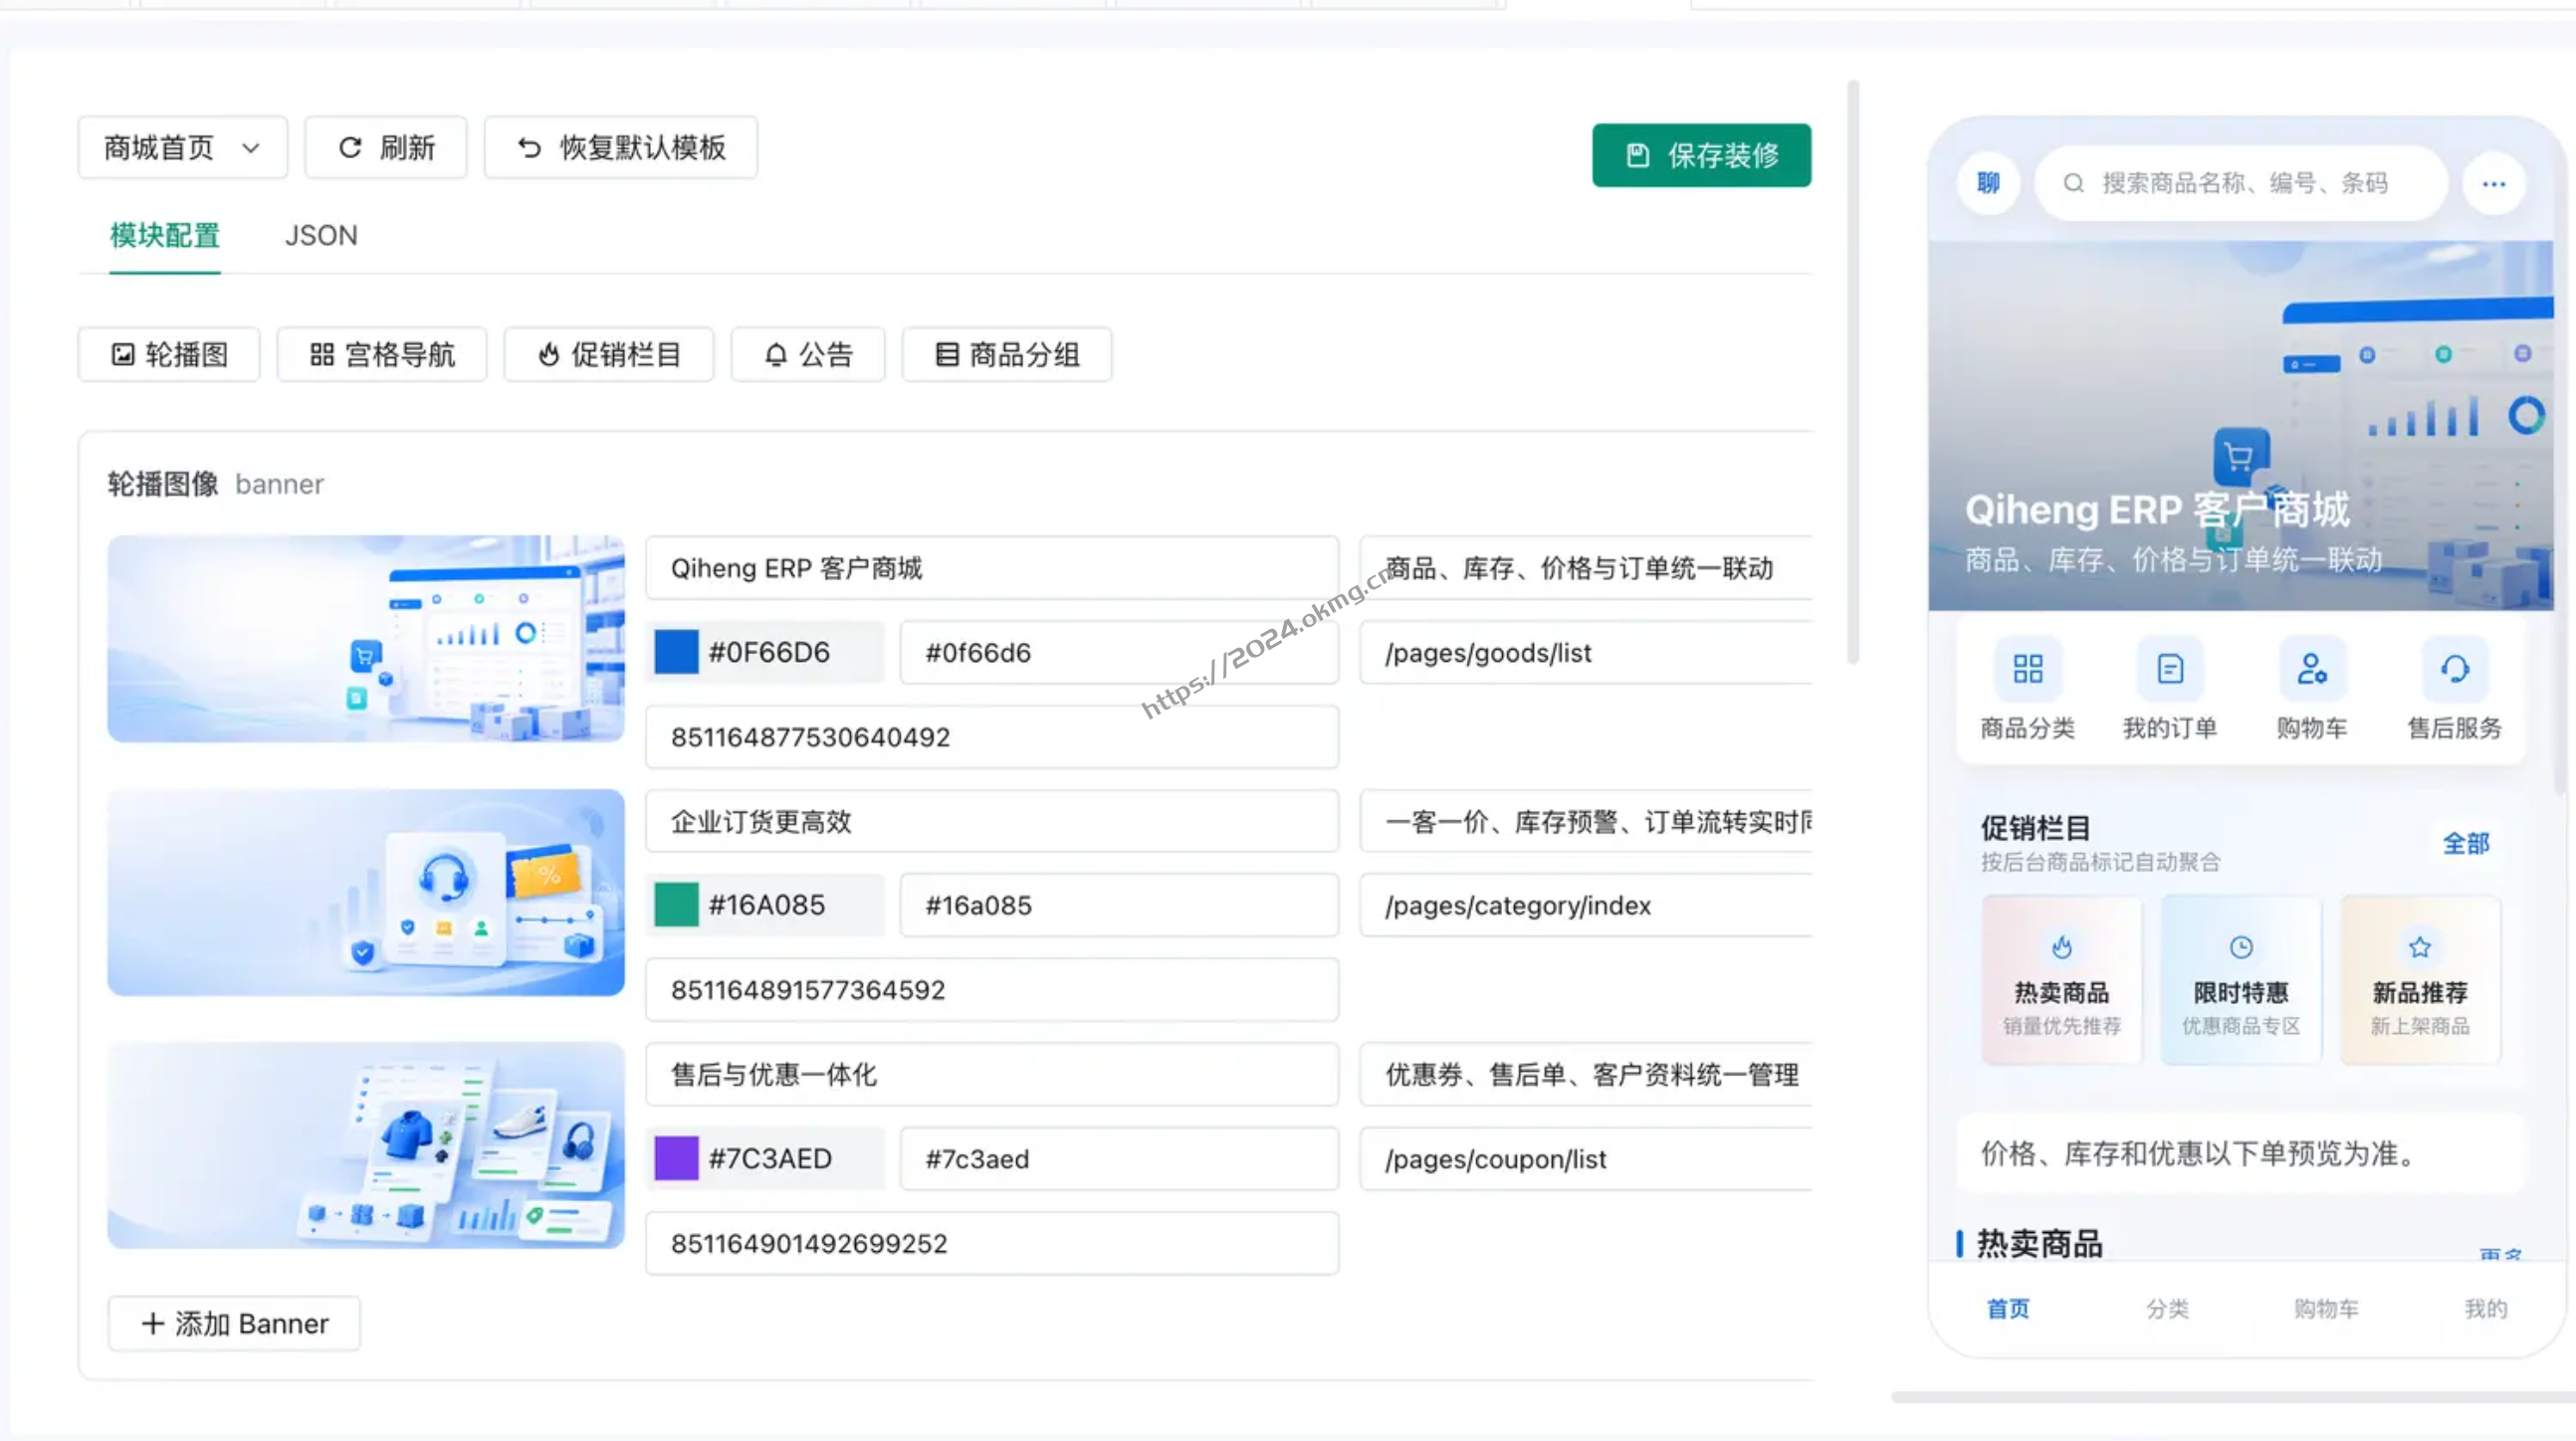Click the vertical scrollbar of config panel
Image resolution: width=2576 pixels, height=1441 pixels.
tap(1853, 372)
